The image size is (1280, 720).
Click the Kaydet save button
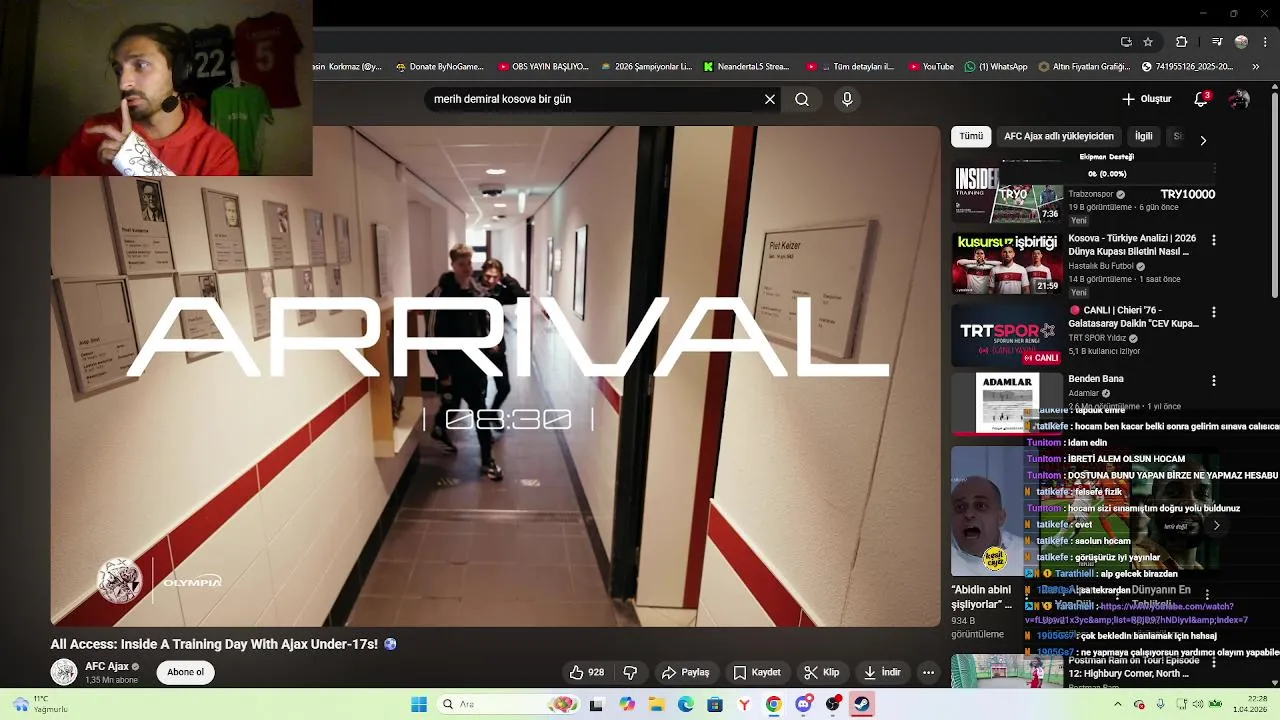(757, 672)
